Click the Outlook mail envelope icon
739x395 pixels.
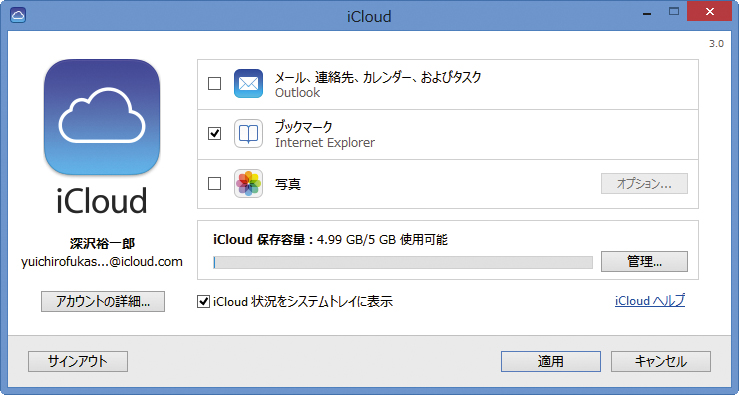coord(248,84)
